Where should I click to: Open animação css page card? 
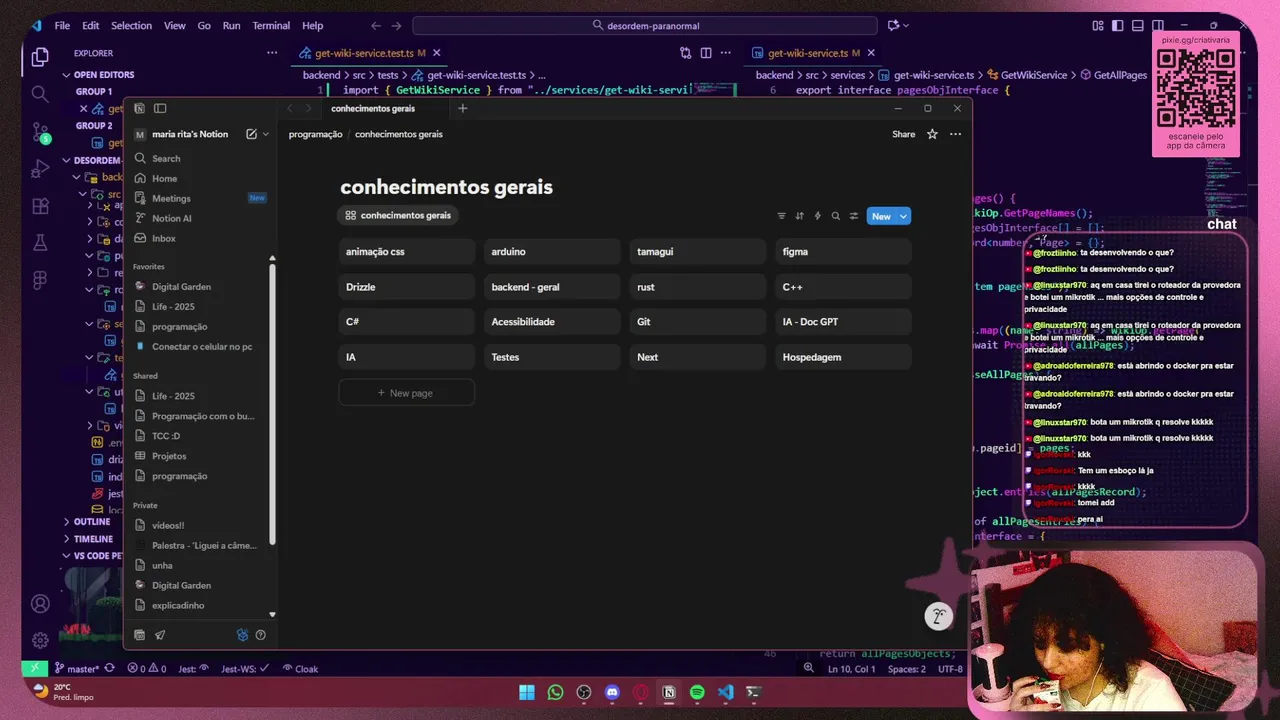(406, 252)
